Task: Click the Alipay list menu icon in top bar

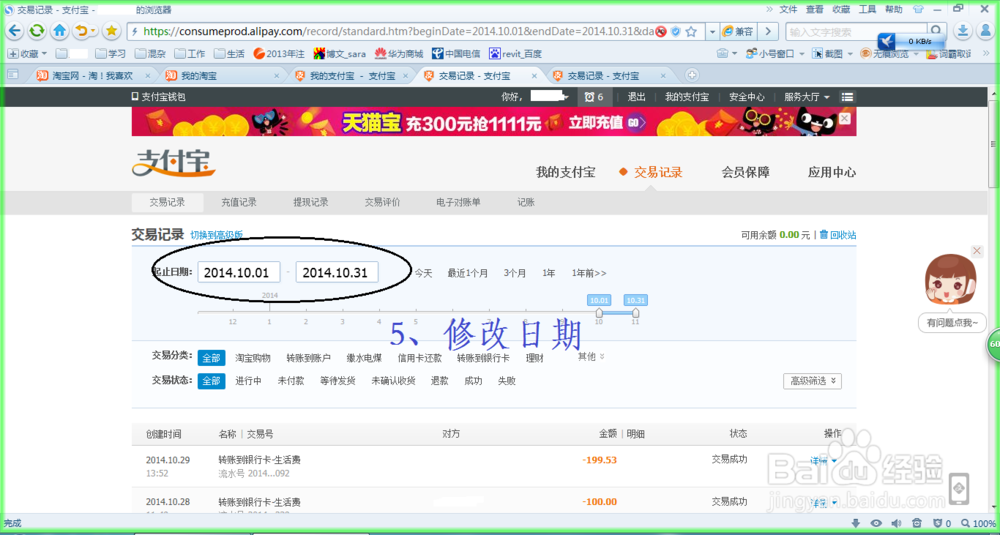Action: 847,97
